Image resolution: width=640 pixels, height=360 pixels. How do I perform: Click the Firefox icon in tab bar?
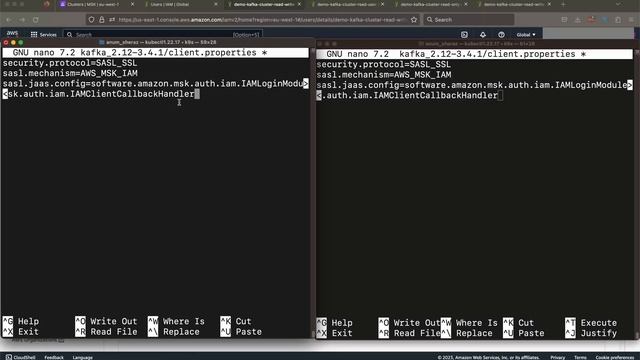tap(47, 4)
